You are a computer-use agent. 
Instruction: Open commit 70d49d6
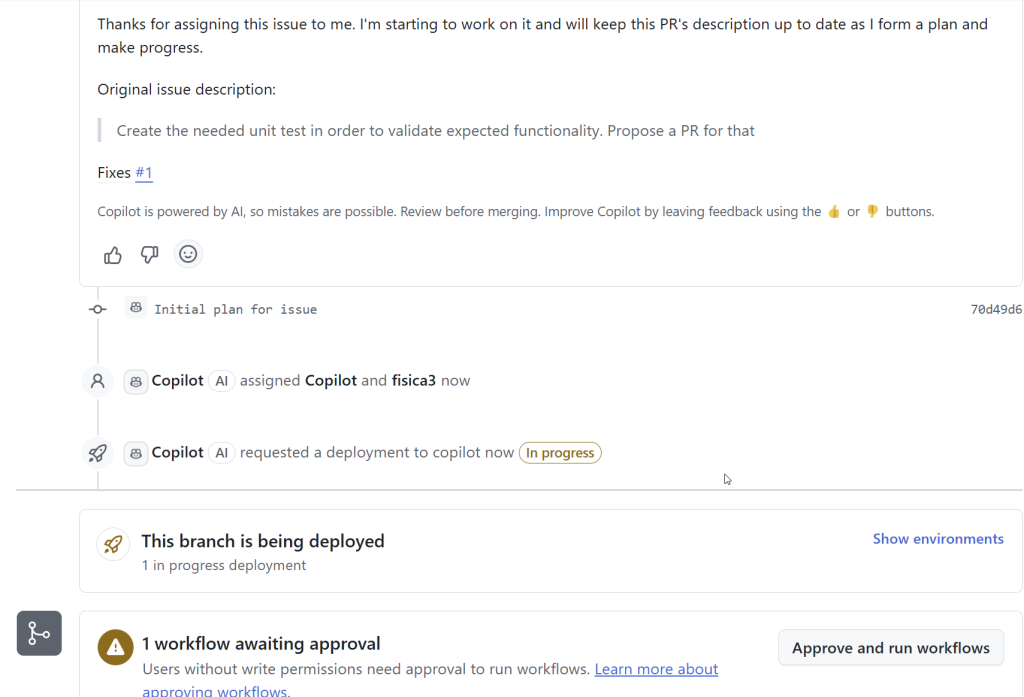996,310
